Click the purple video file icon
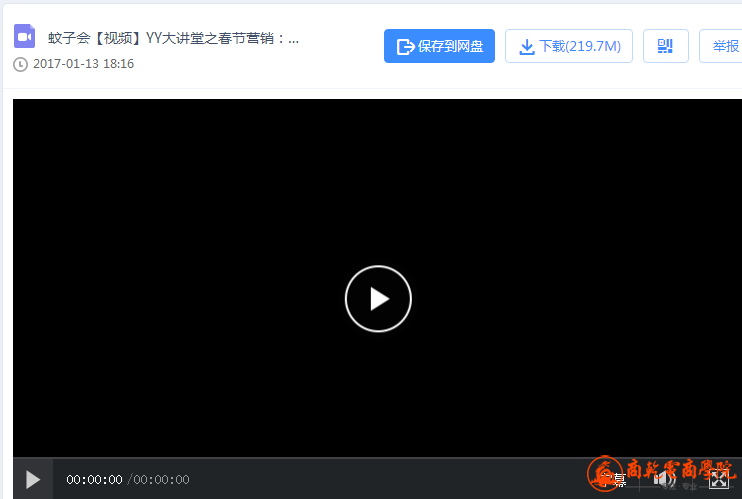 coord(24,36)
